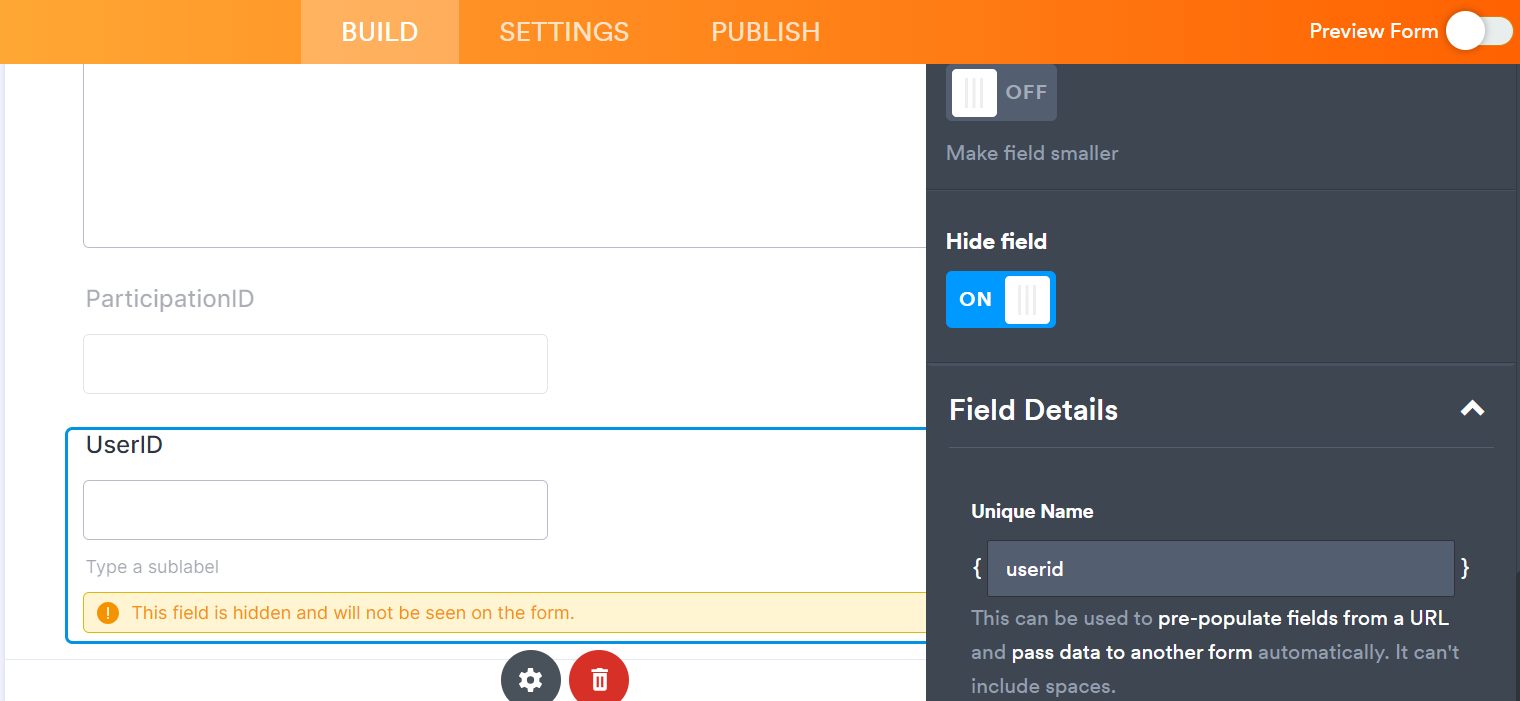Click inside the userid Unique Name box

tap(1220, 567)
